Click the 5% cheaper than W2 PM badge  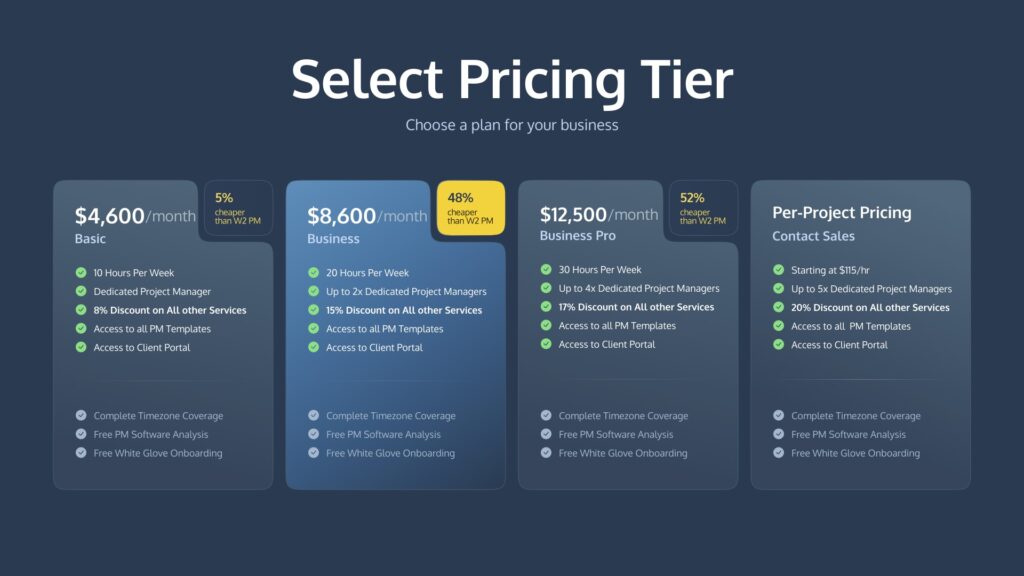click(238, 208)
